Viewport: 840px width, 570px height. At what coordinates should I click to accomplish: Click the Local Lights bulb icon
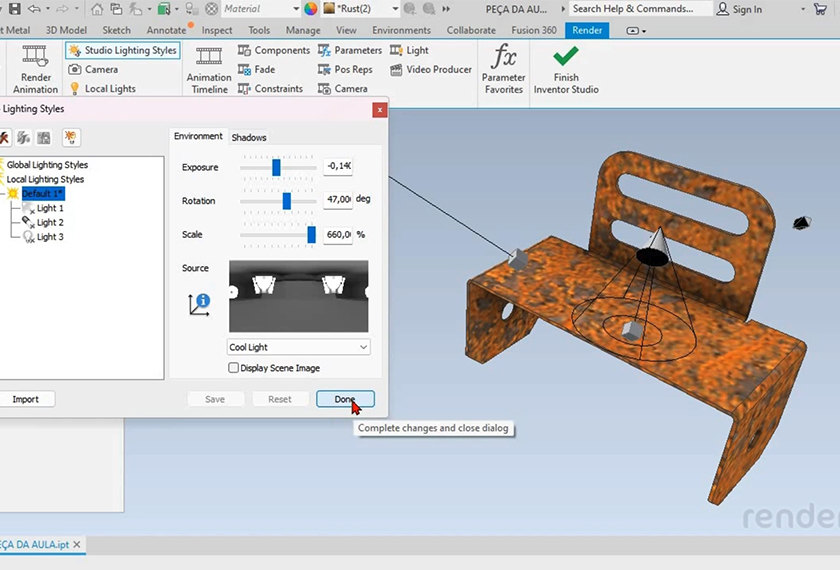(75, 89)
